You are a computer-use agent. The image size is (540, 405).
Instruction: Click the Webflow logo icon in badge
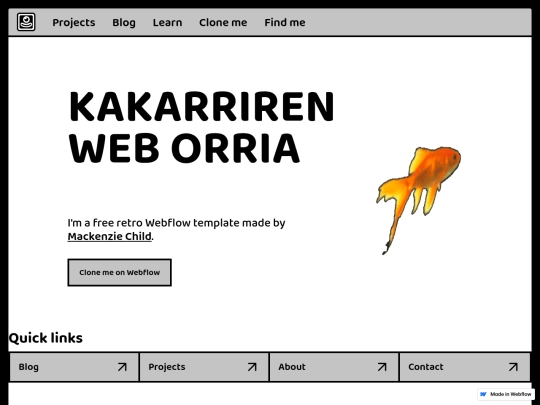484,394
